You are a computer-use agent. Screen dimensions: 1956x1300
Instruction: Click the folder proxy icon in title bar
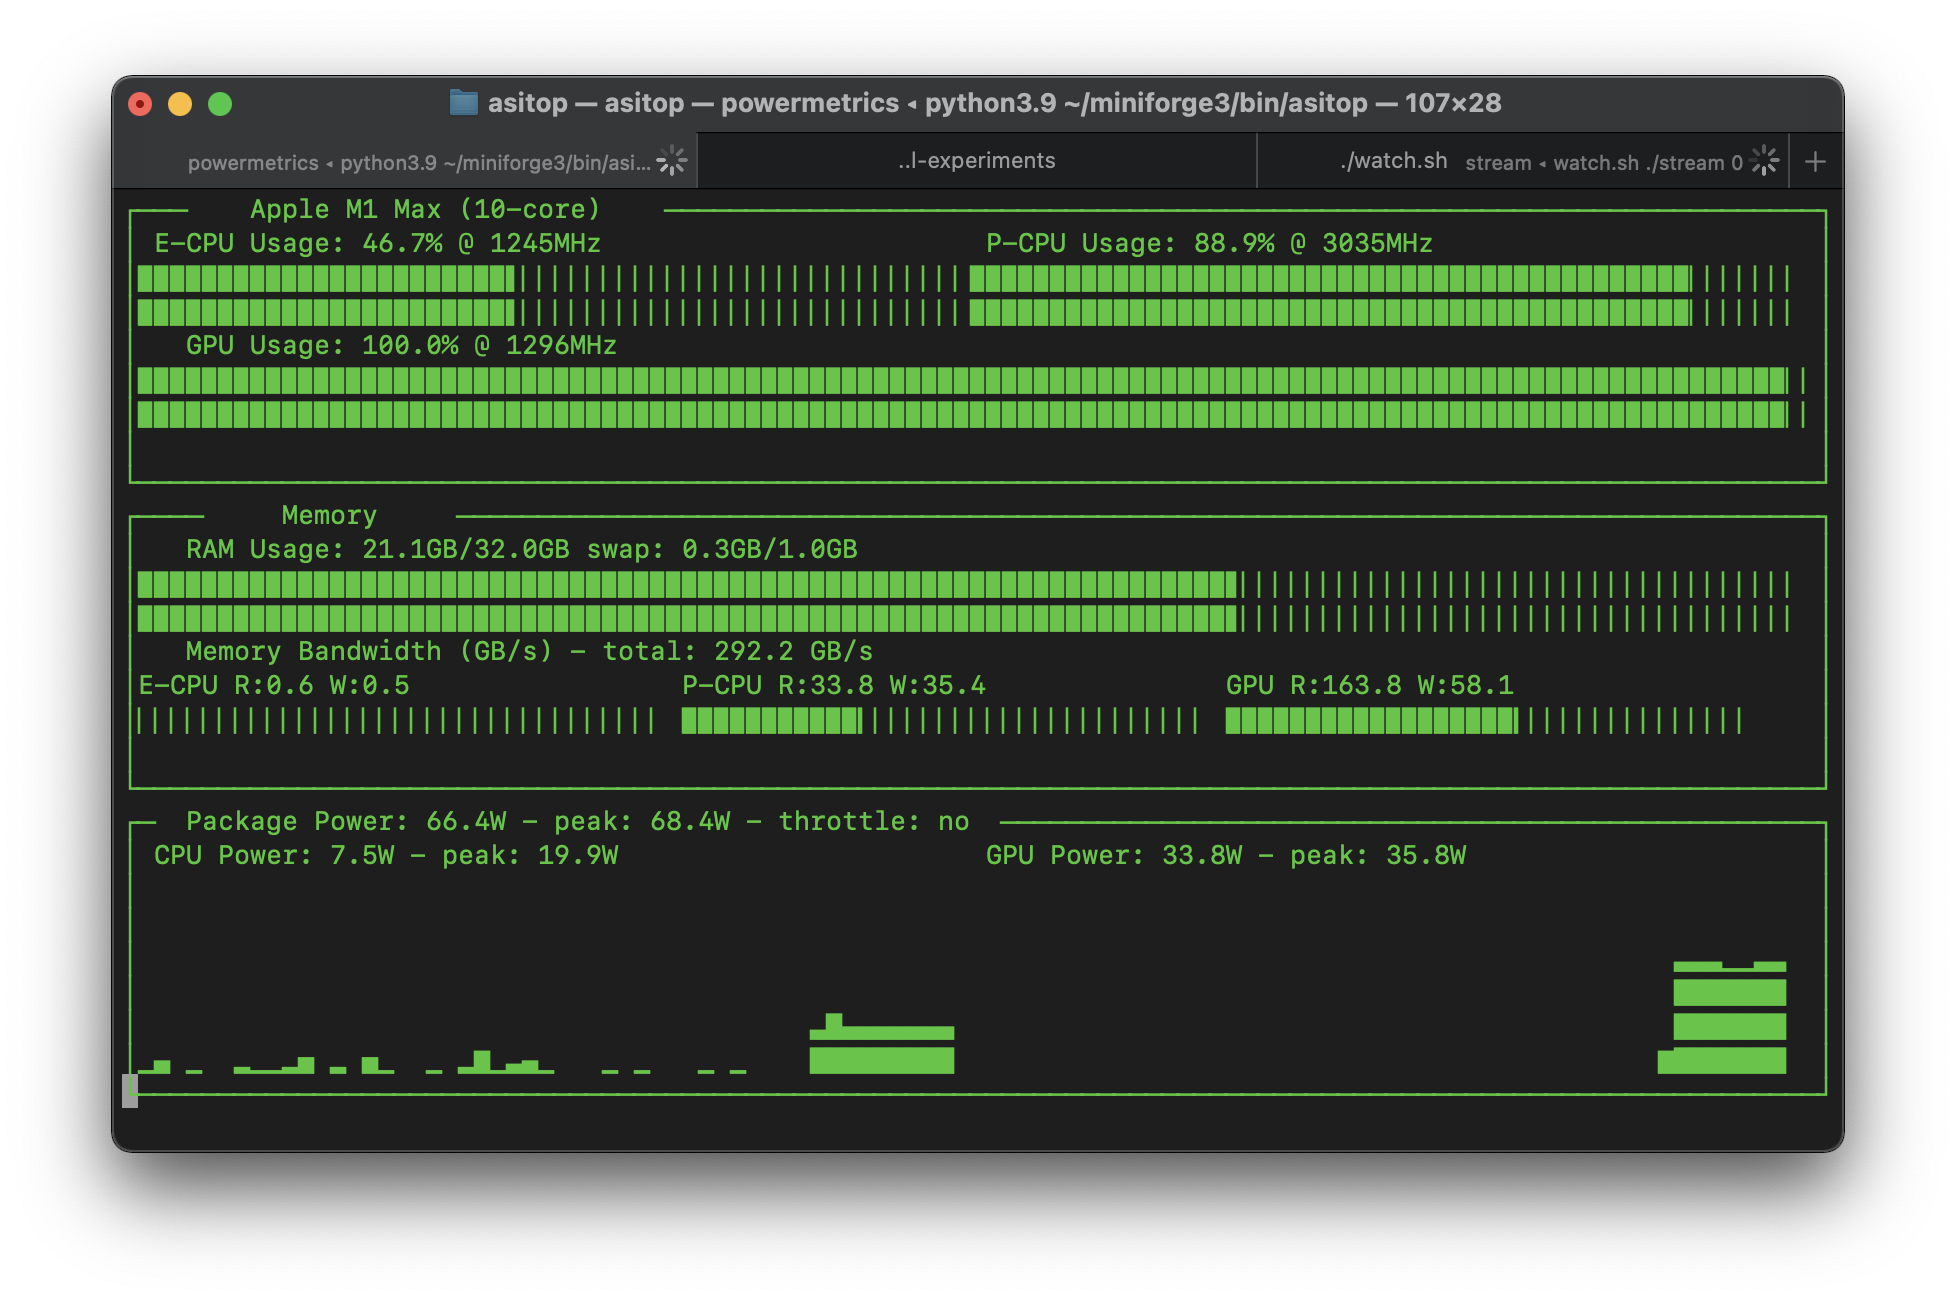463,103
